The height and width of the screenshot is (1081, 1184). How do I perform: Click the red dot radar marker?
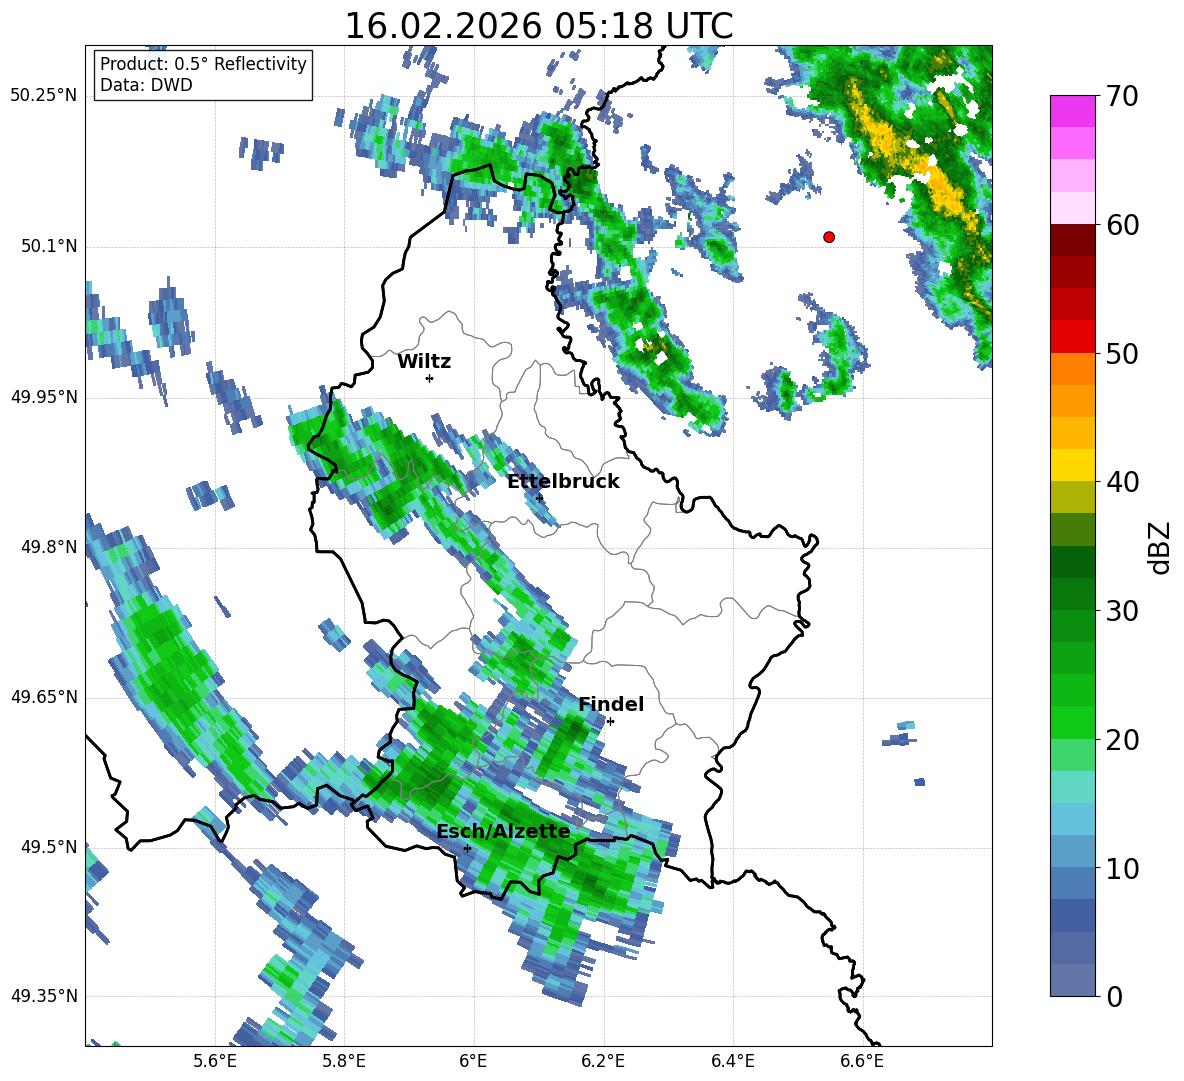click(829, 237)
